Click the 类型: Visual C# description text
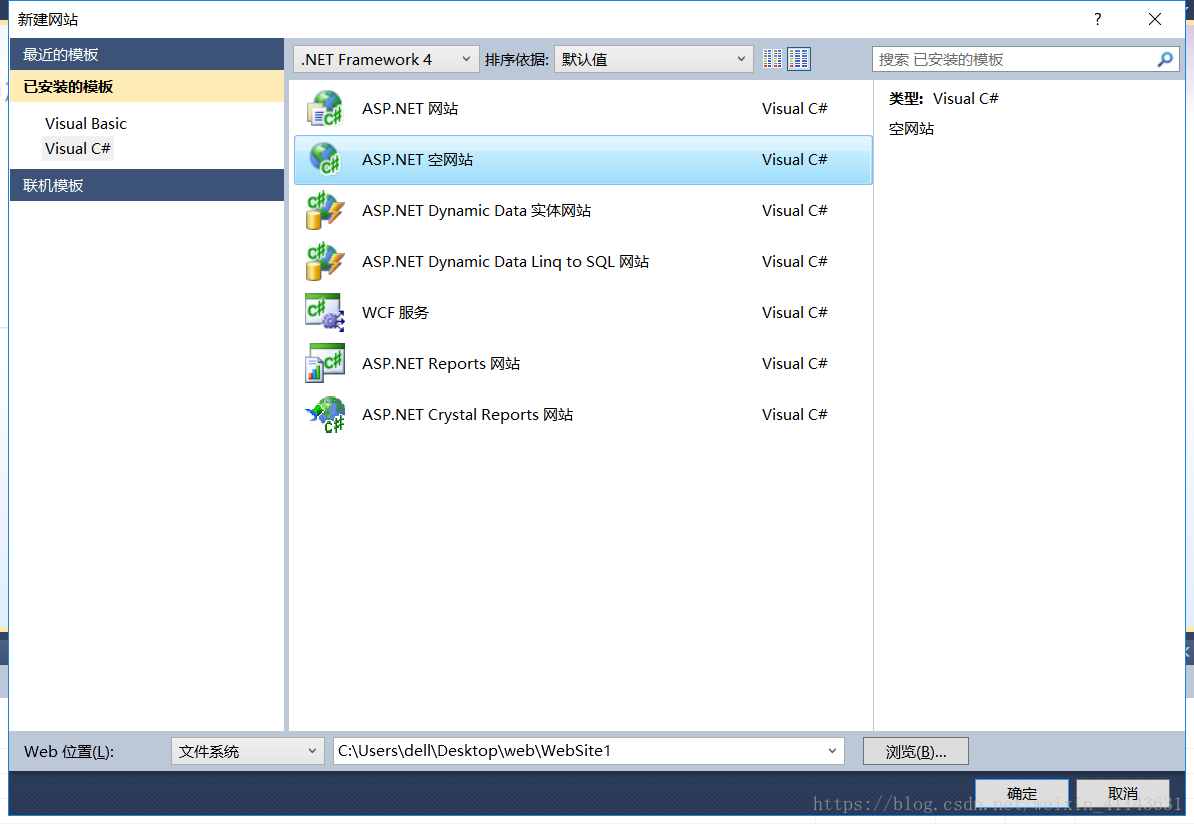The width and height of the screenshot is (1194, 824). (943, 98)
